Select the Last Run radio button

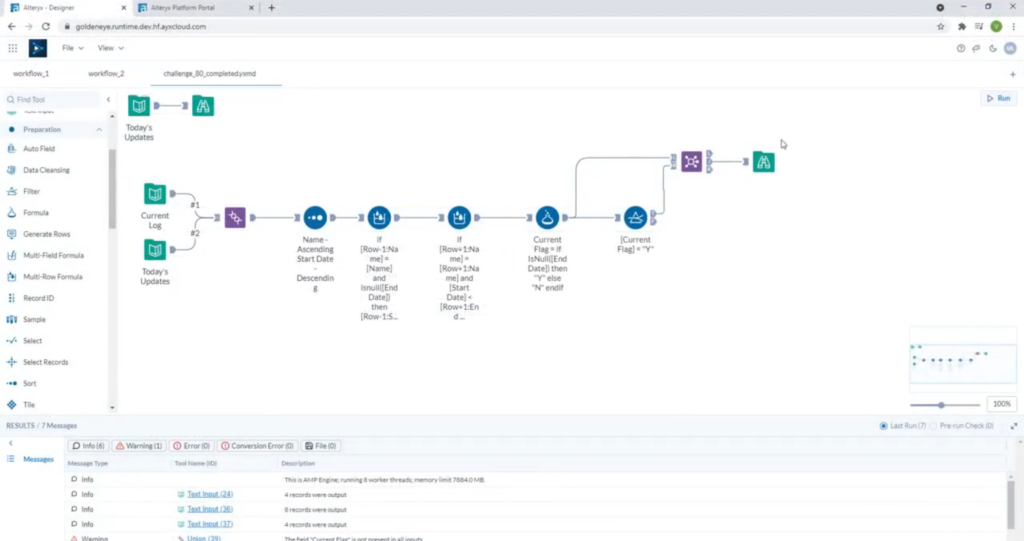pyautogui.click(x=883, y=426)
